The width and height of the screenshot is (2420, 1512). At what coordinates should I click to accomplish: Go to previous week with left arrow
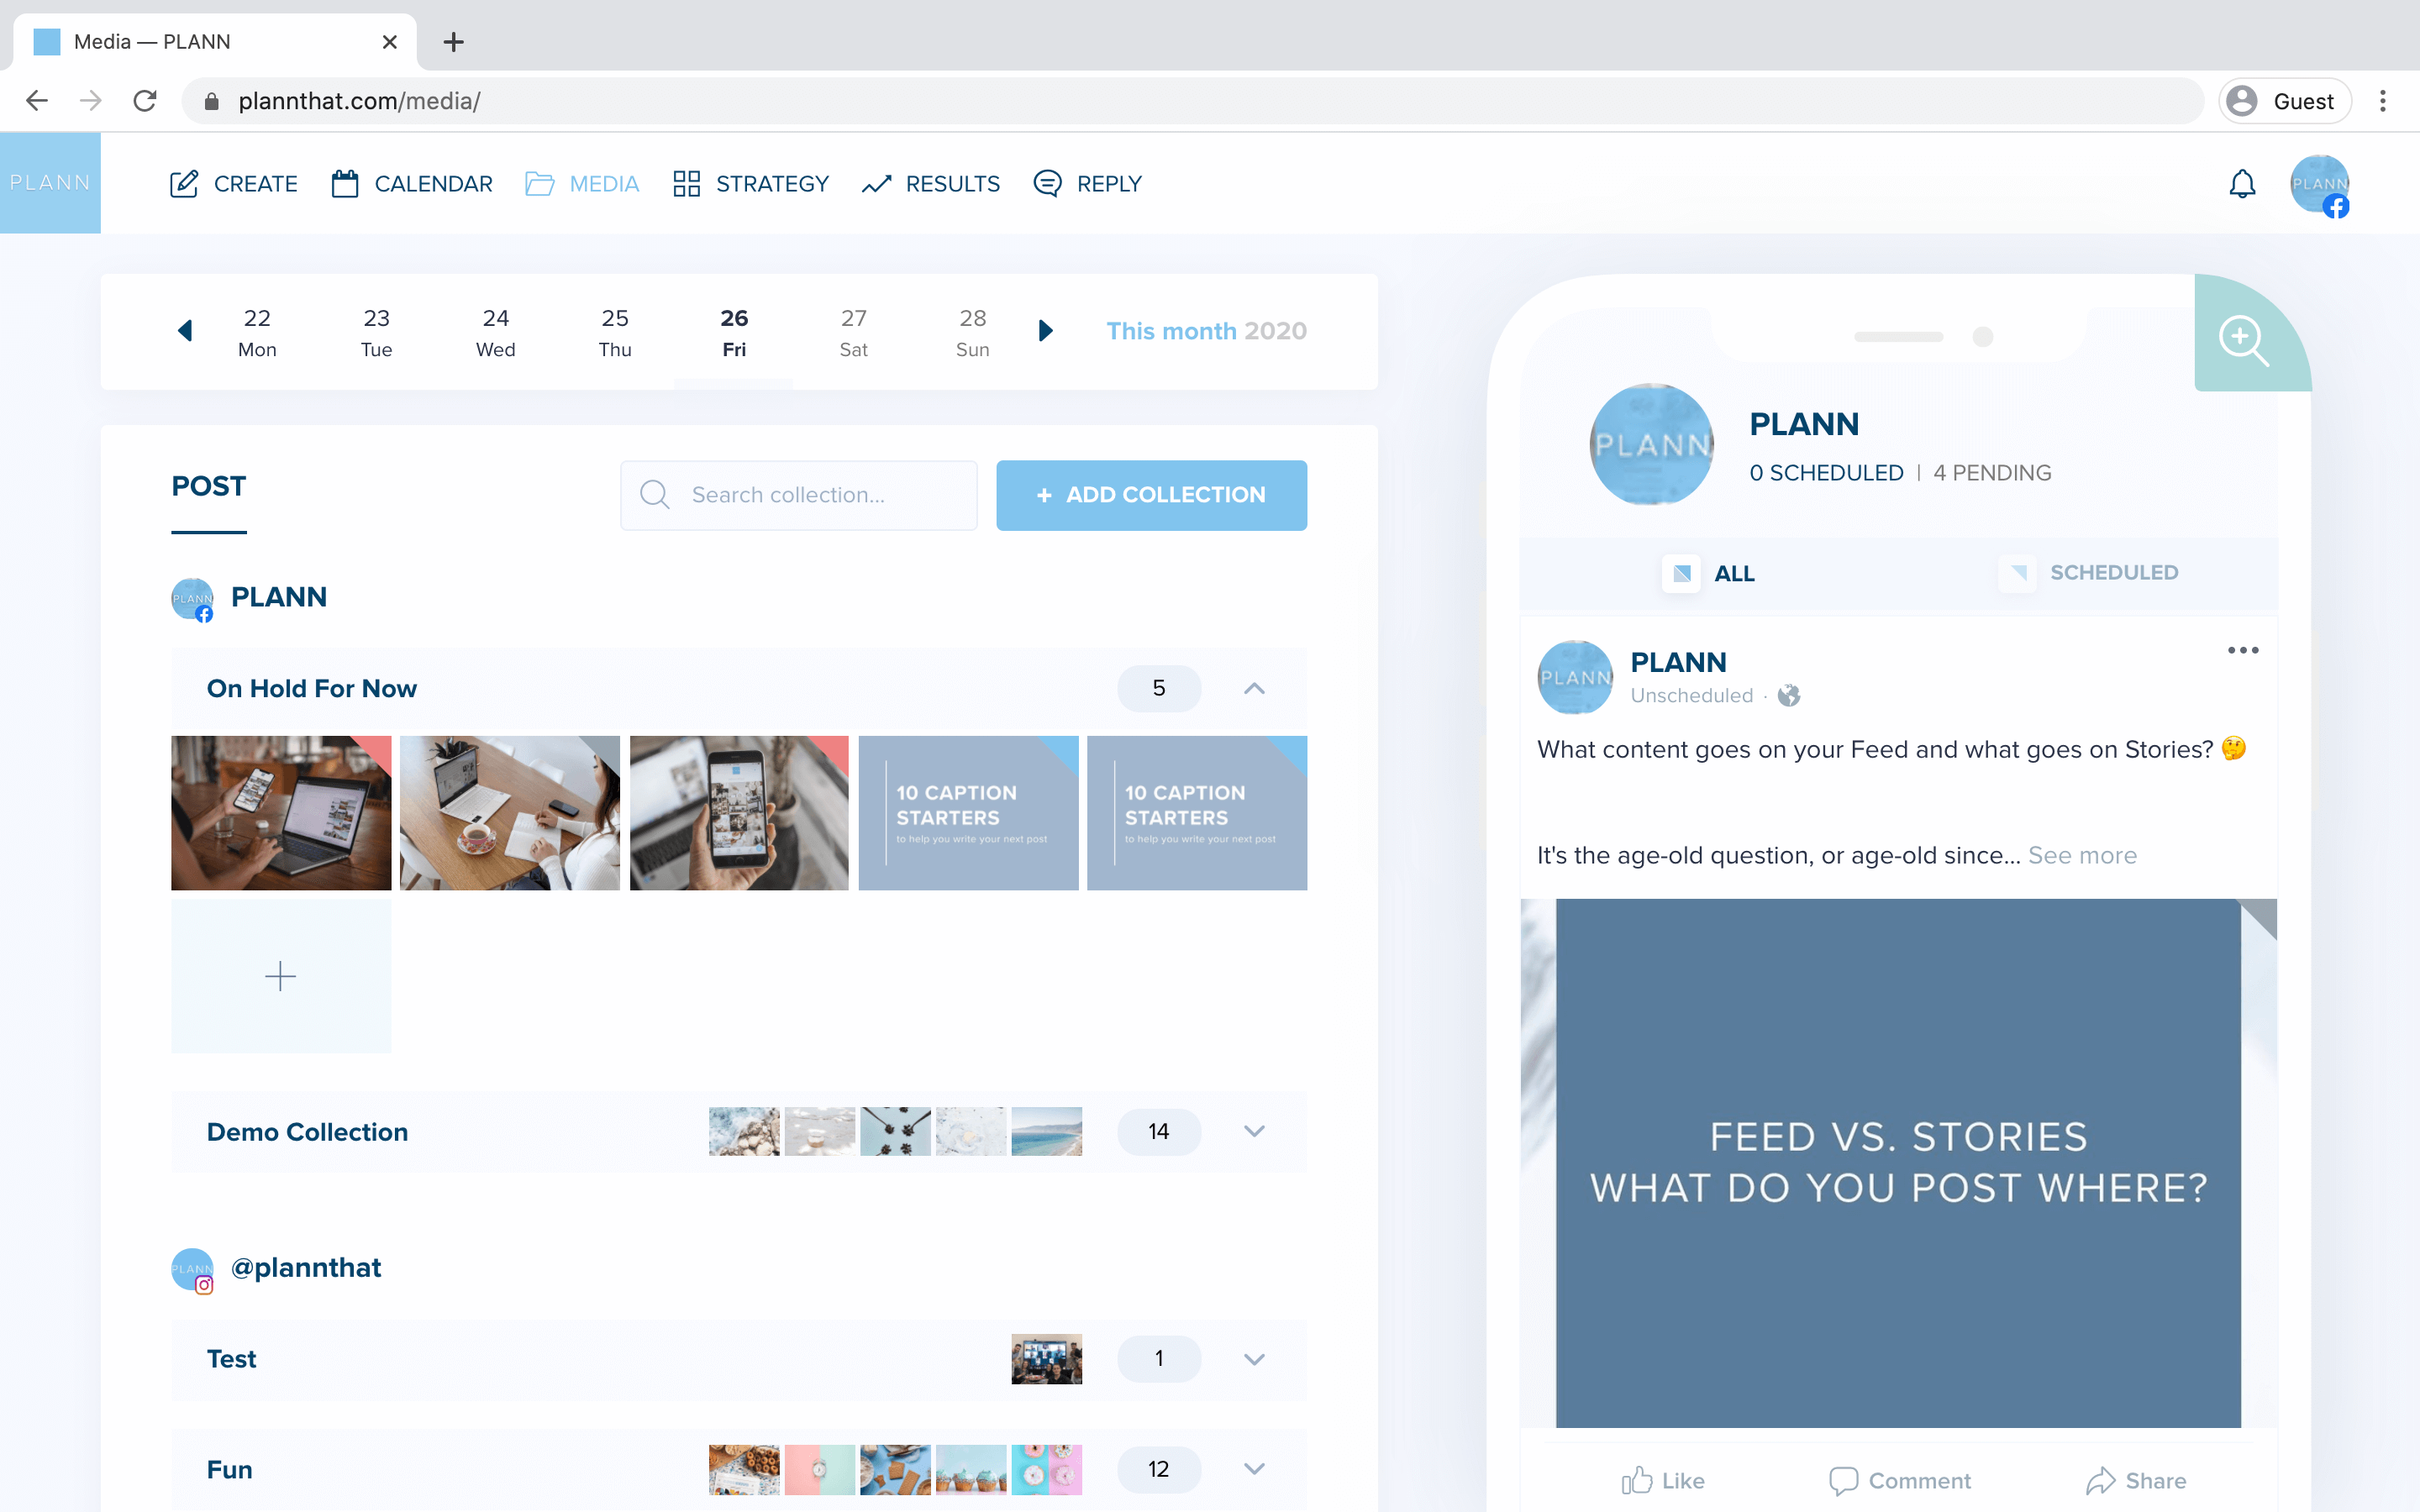click(185, 331)
